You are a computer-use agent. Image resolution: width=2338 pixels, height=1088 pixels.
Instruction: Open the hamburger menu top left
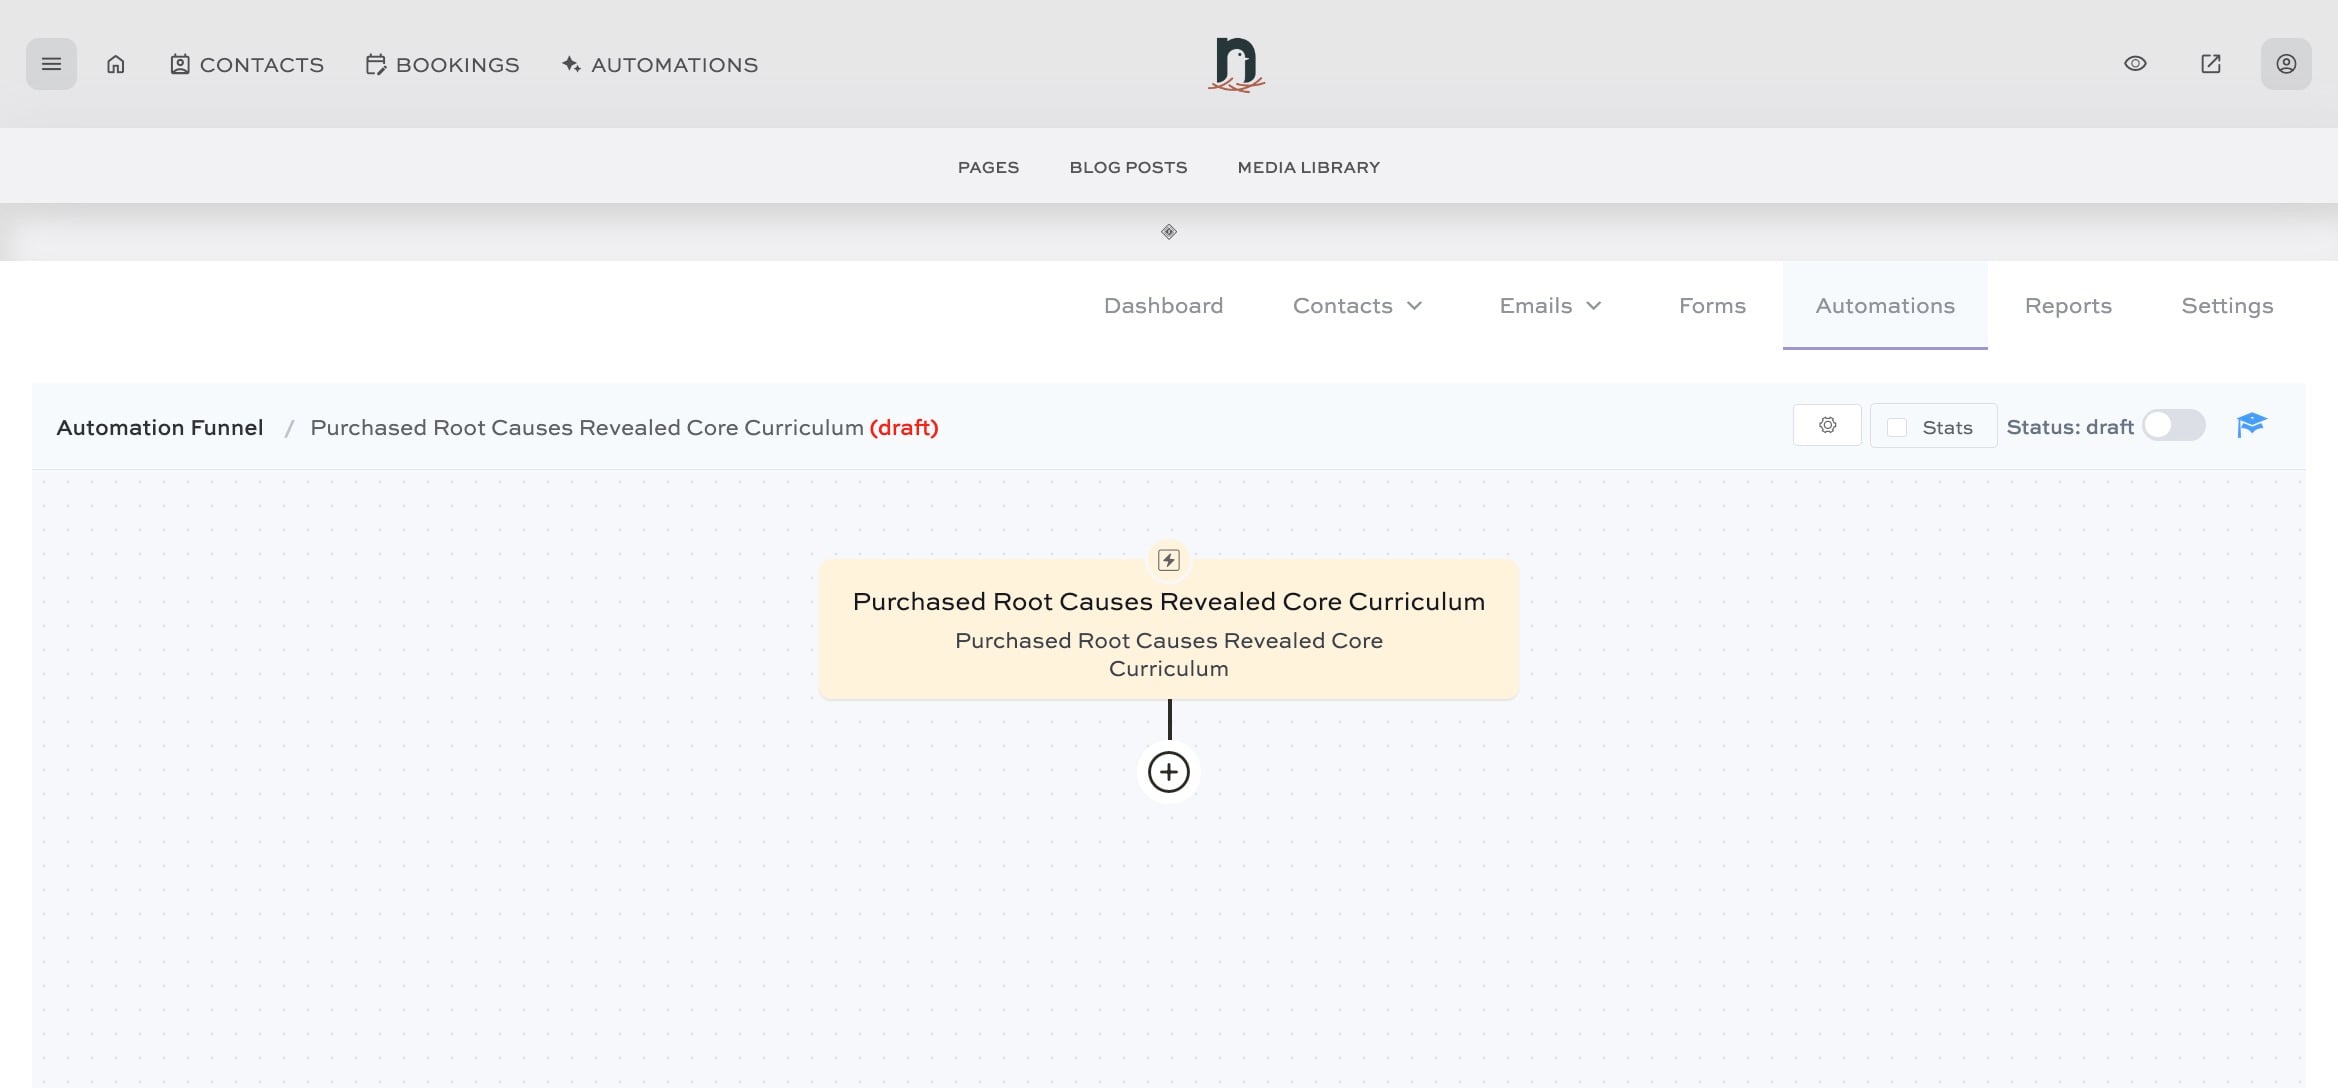[51, 63]
